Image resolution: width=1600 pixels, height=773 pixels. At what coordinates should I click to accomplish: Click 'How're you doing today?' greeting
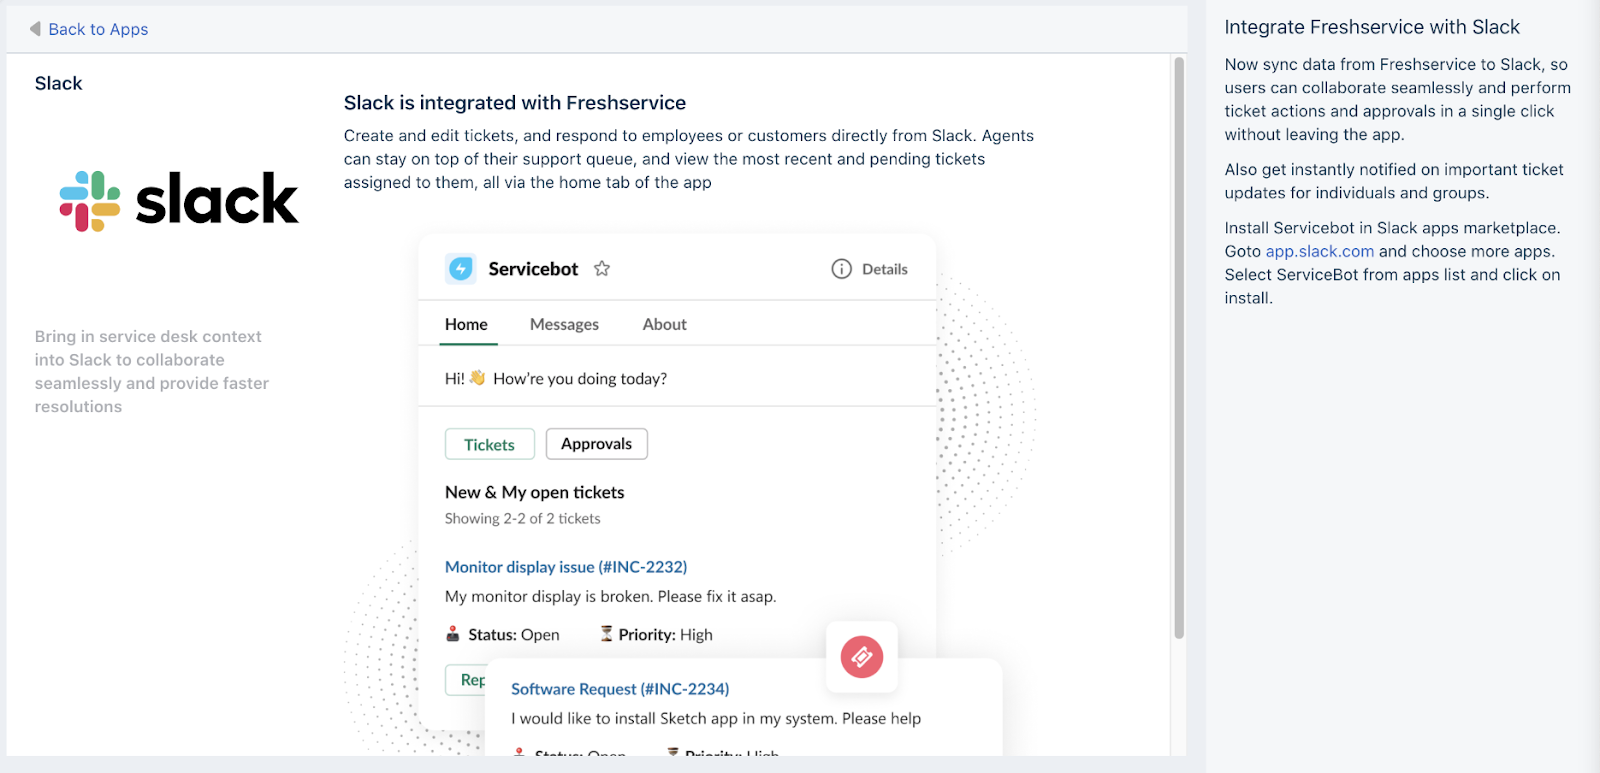pos(580,379)
